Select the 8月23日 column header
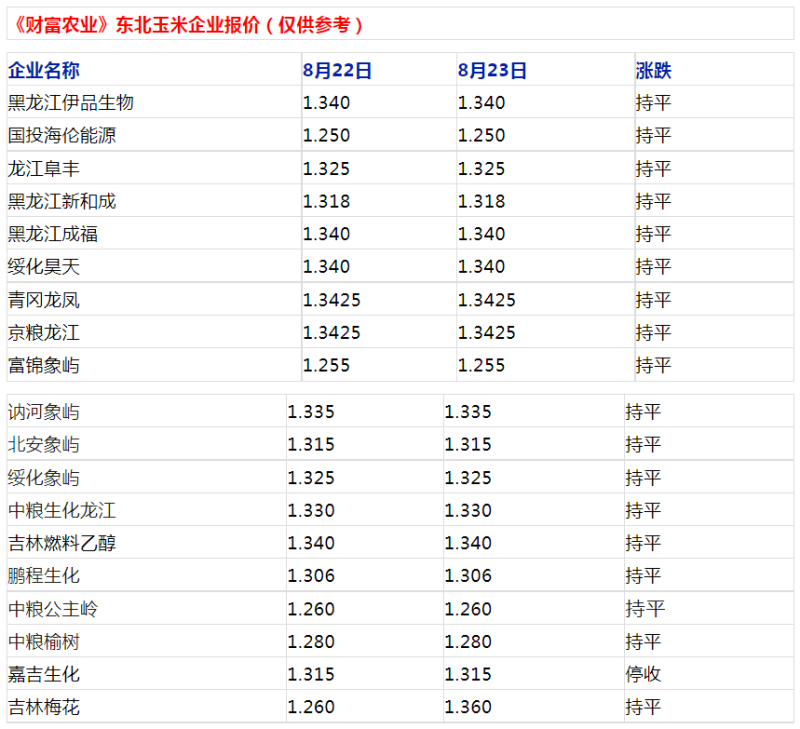 492,70
